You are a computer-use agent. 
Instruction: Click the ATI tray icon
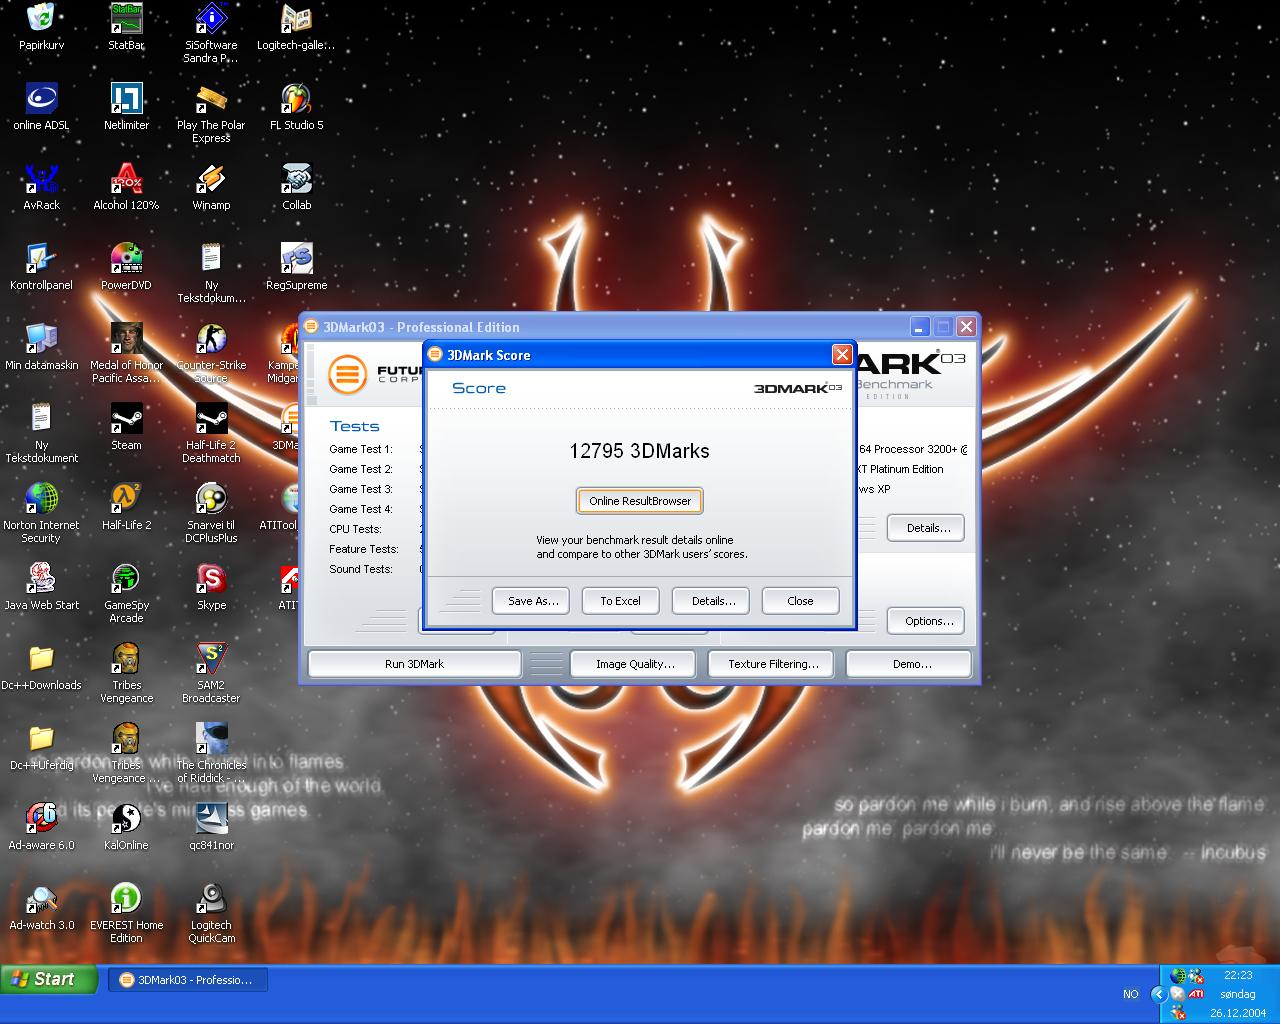point(1195,994)
